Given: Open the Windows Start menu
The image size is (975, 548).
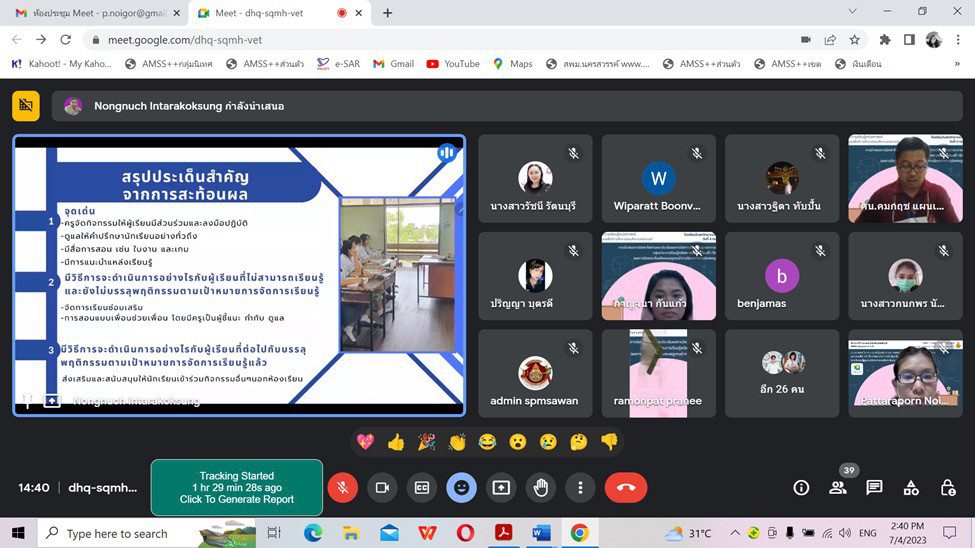Looking at the screenshot, I should (x=19, y=533).
